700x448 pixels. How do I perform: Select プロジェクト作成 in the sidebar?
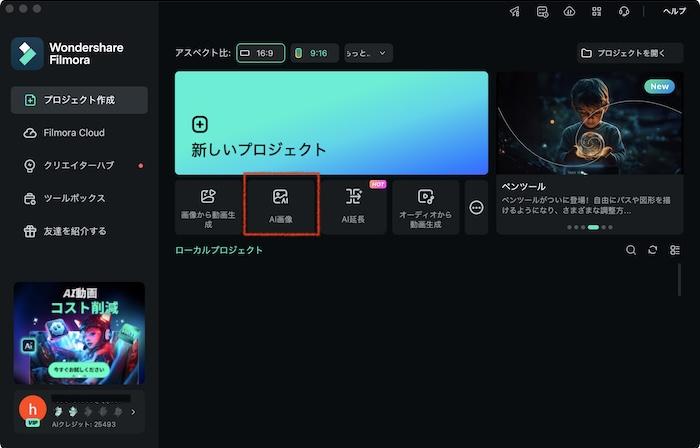tap(79, 100)
